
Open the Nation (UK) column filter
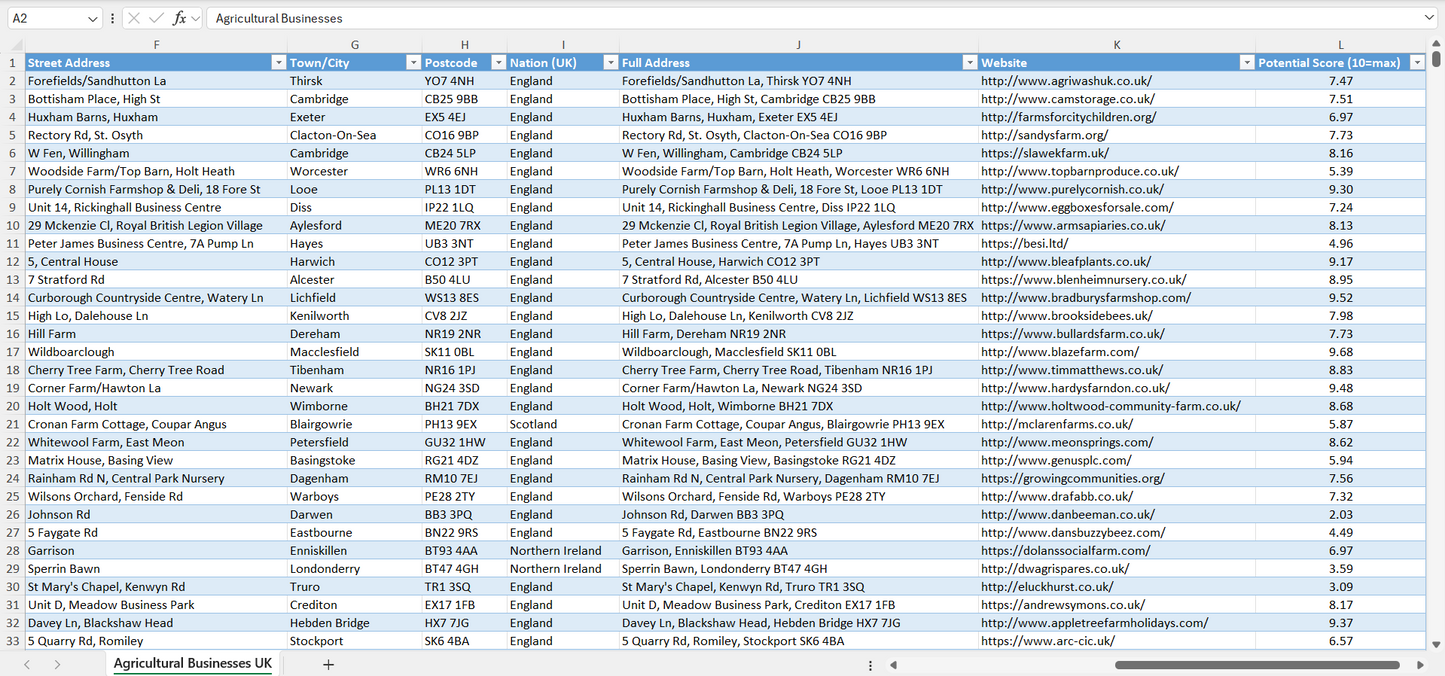click(x=610, y=62)
